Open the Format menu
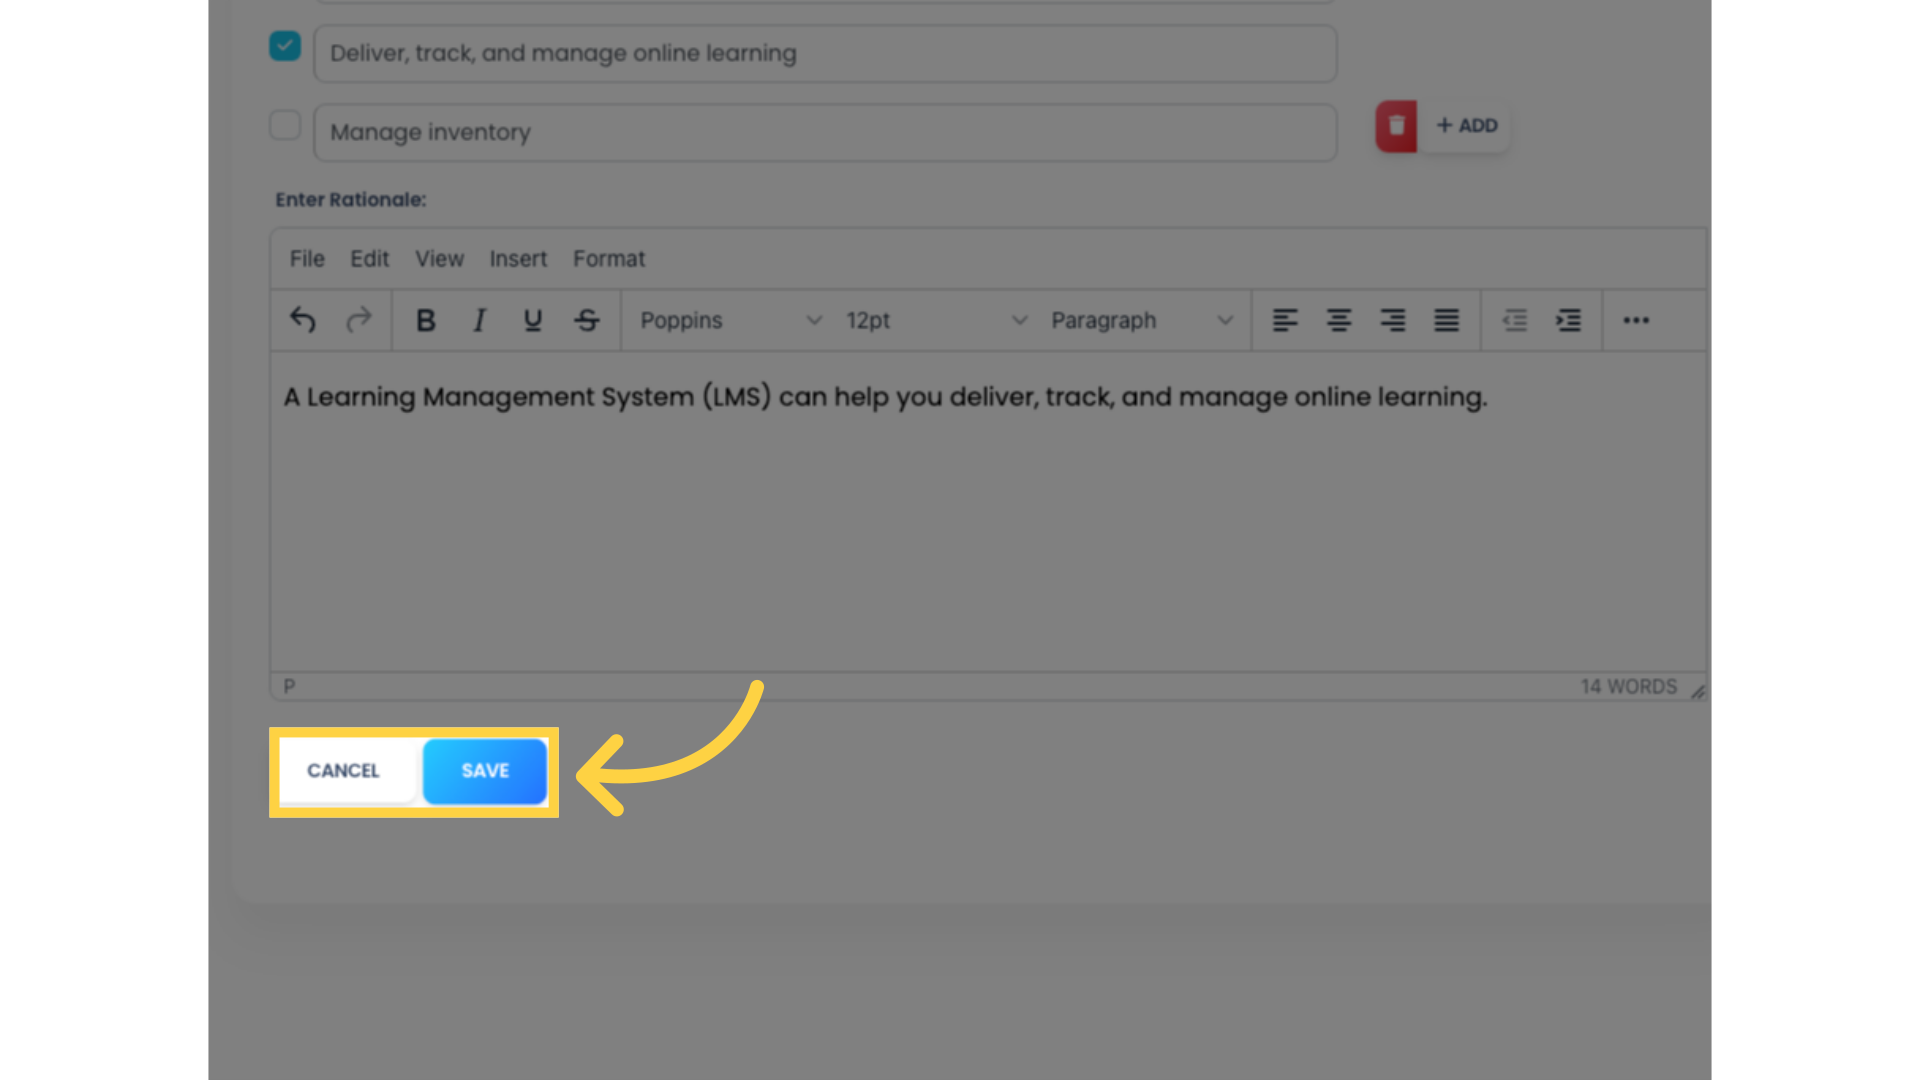 pos(609,258)
